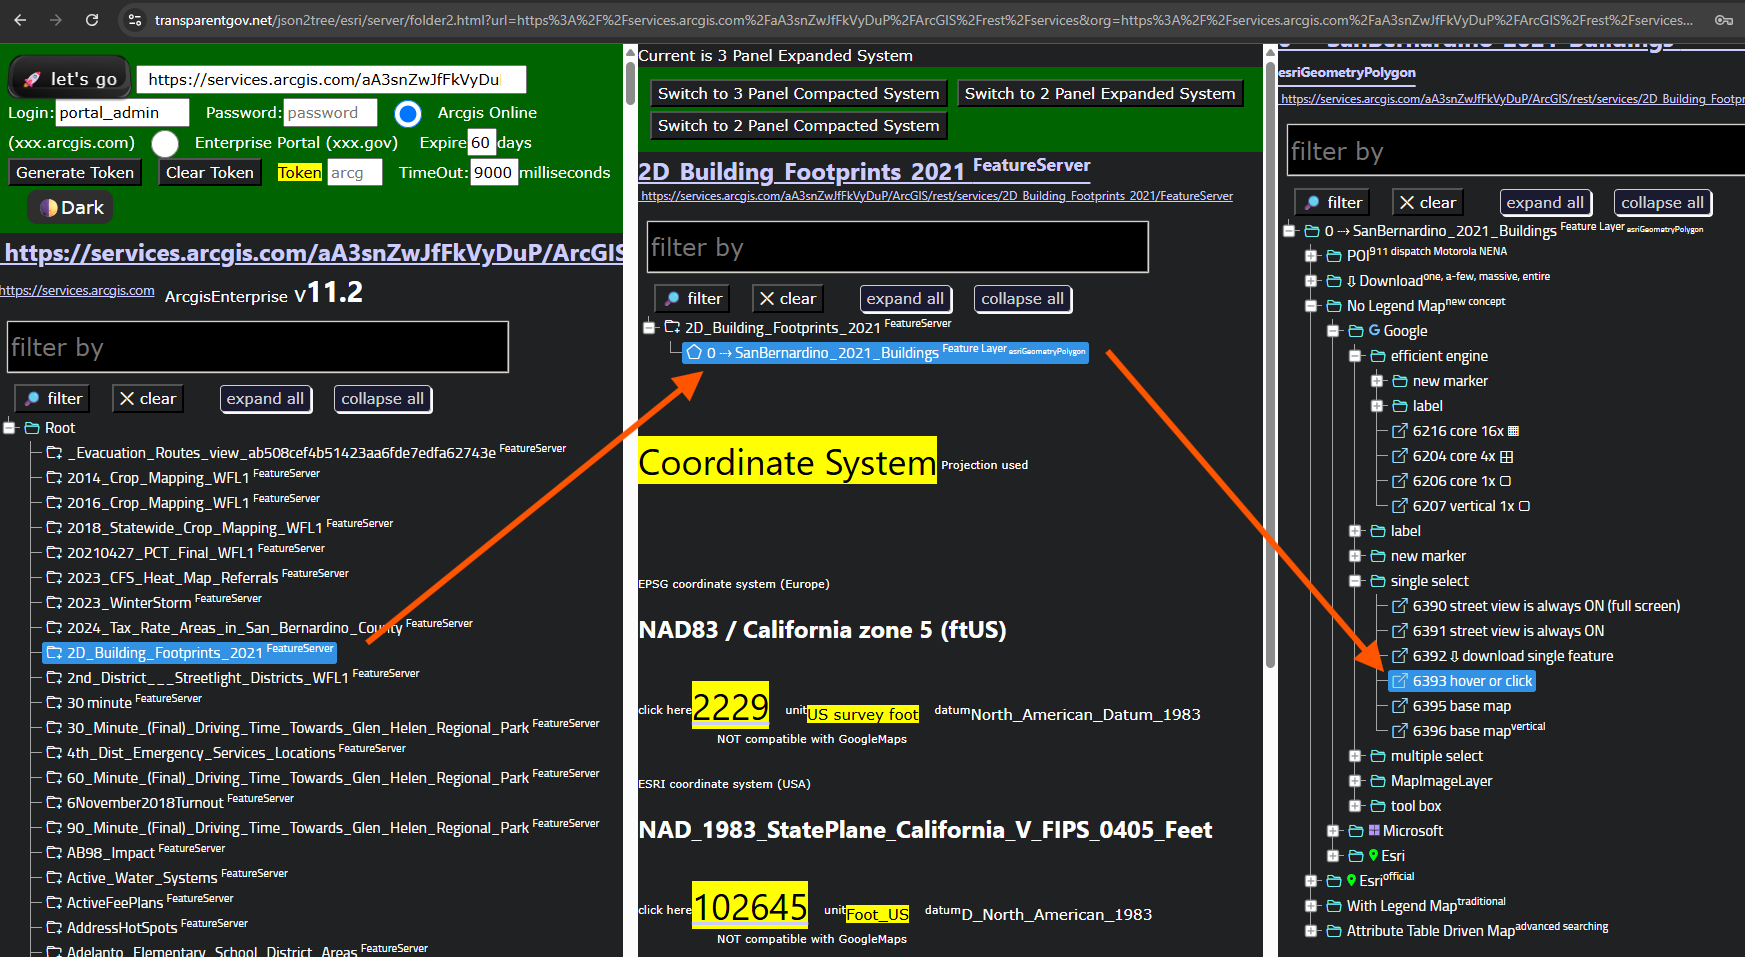The width and height of the screenshot is (1745, 957).
Task: Click the TimeOut milliseconds field
Action: (x=493, y=172)
